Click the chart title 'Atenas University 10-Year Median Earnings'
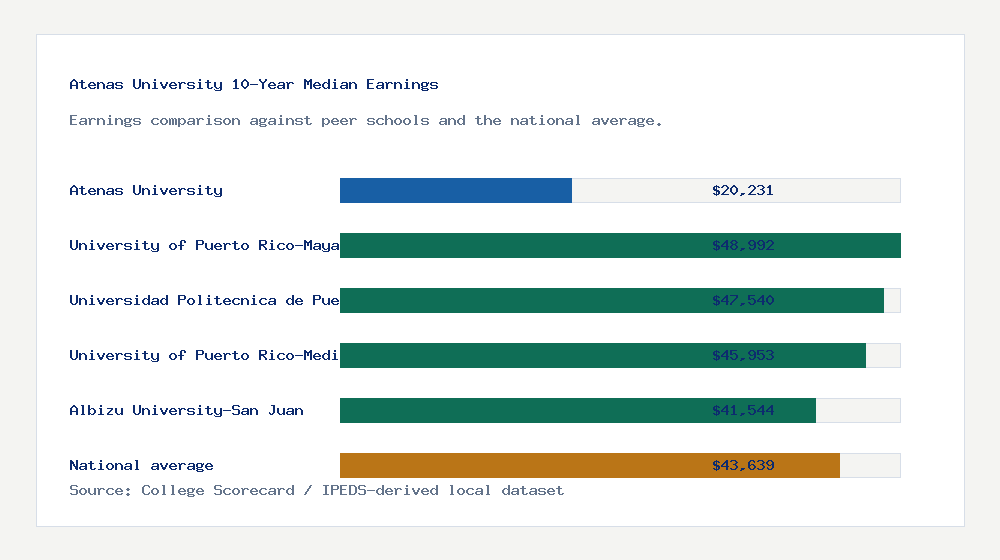 (254, 84)
